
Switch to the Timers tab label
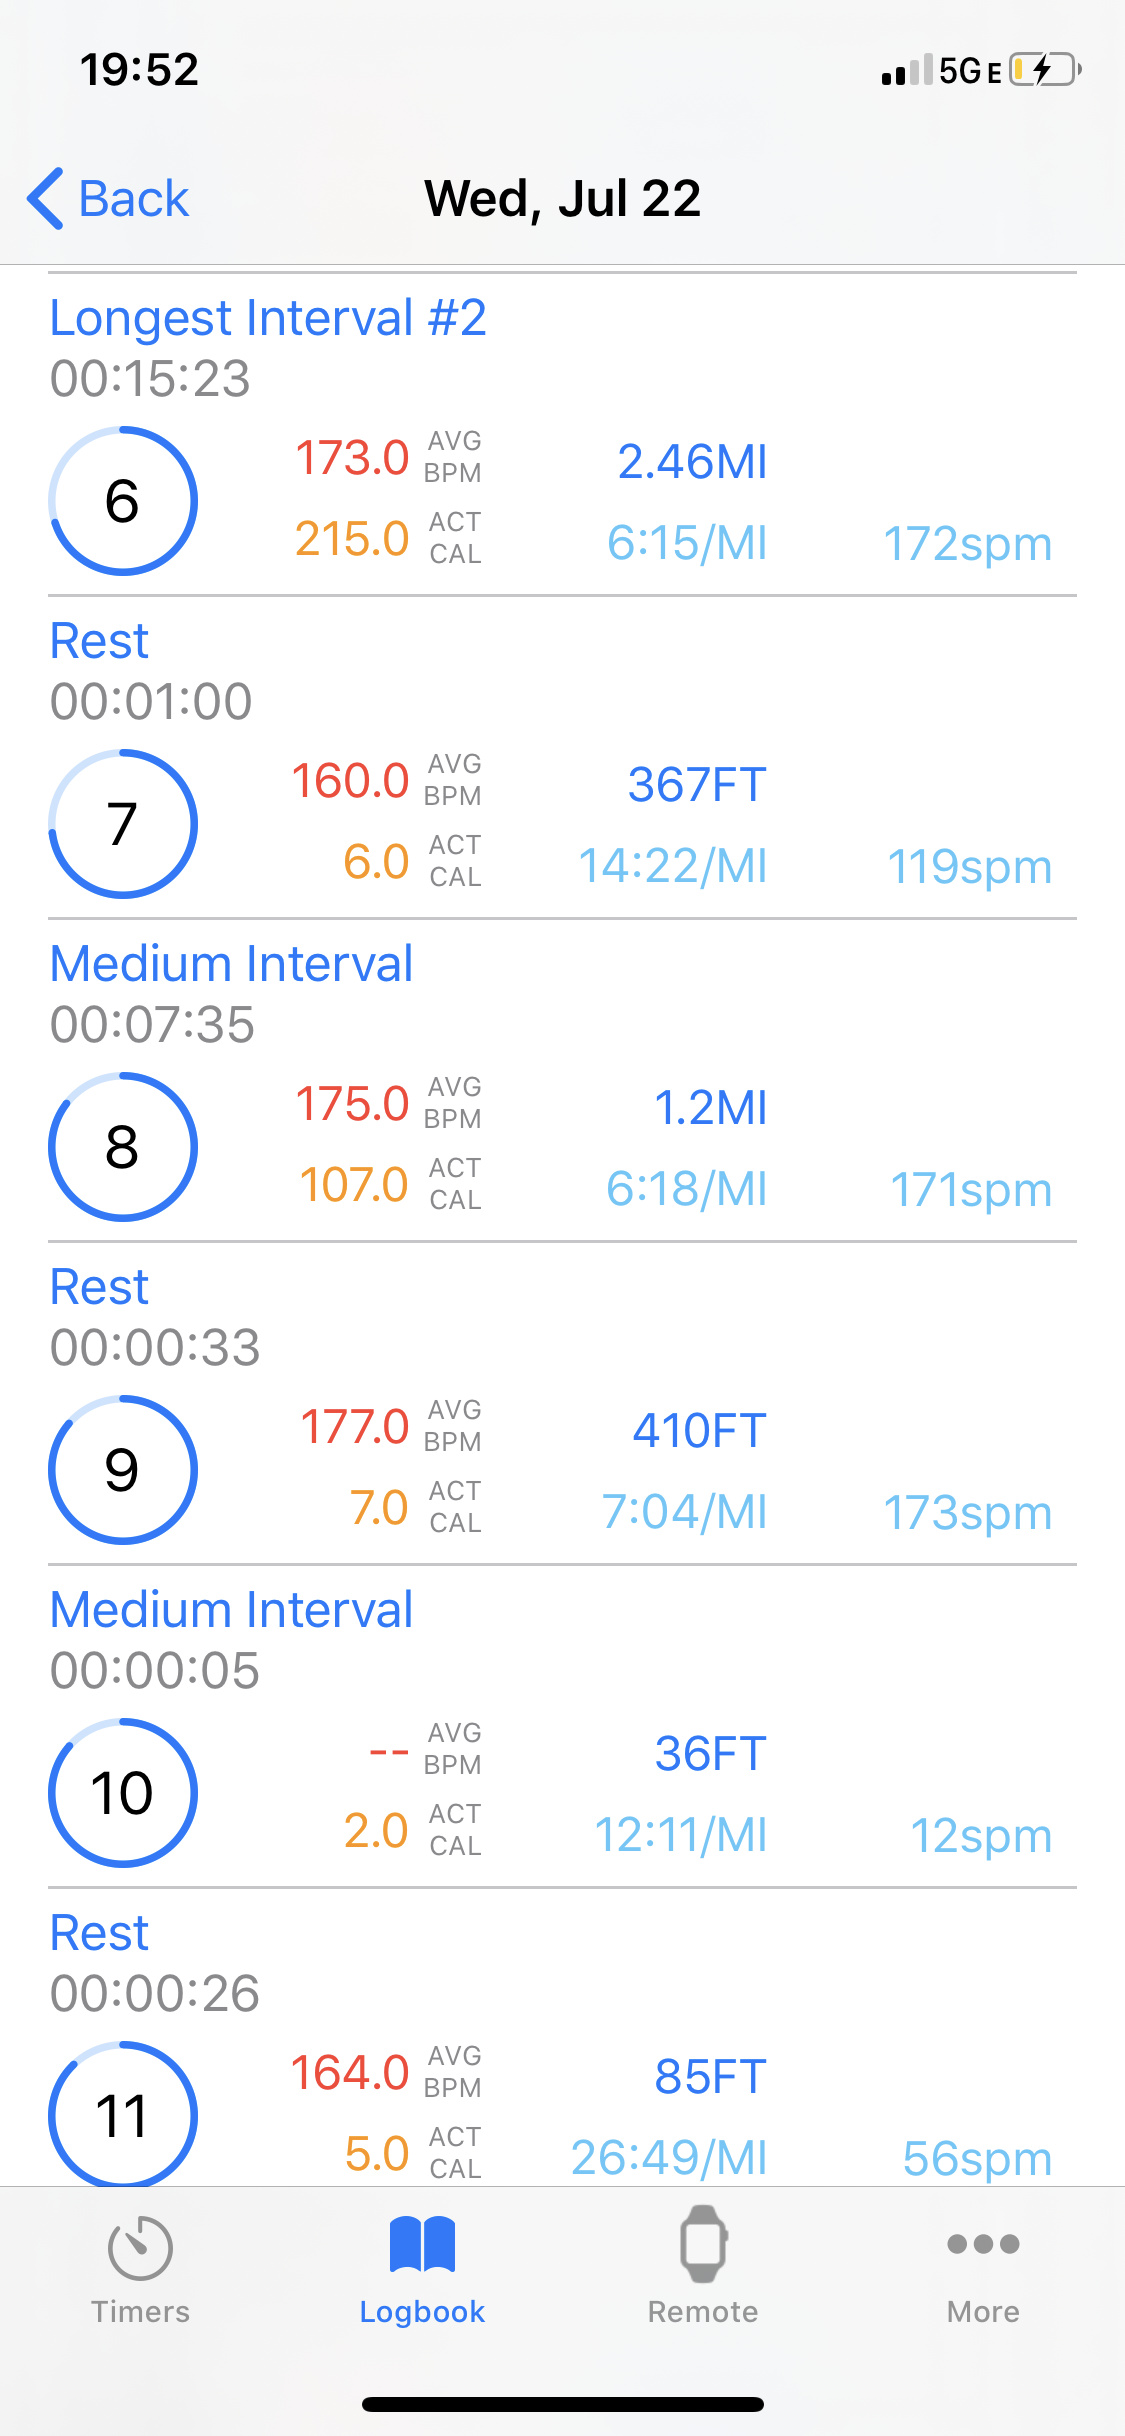(140, 2312)
